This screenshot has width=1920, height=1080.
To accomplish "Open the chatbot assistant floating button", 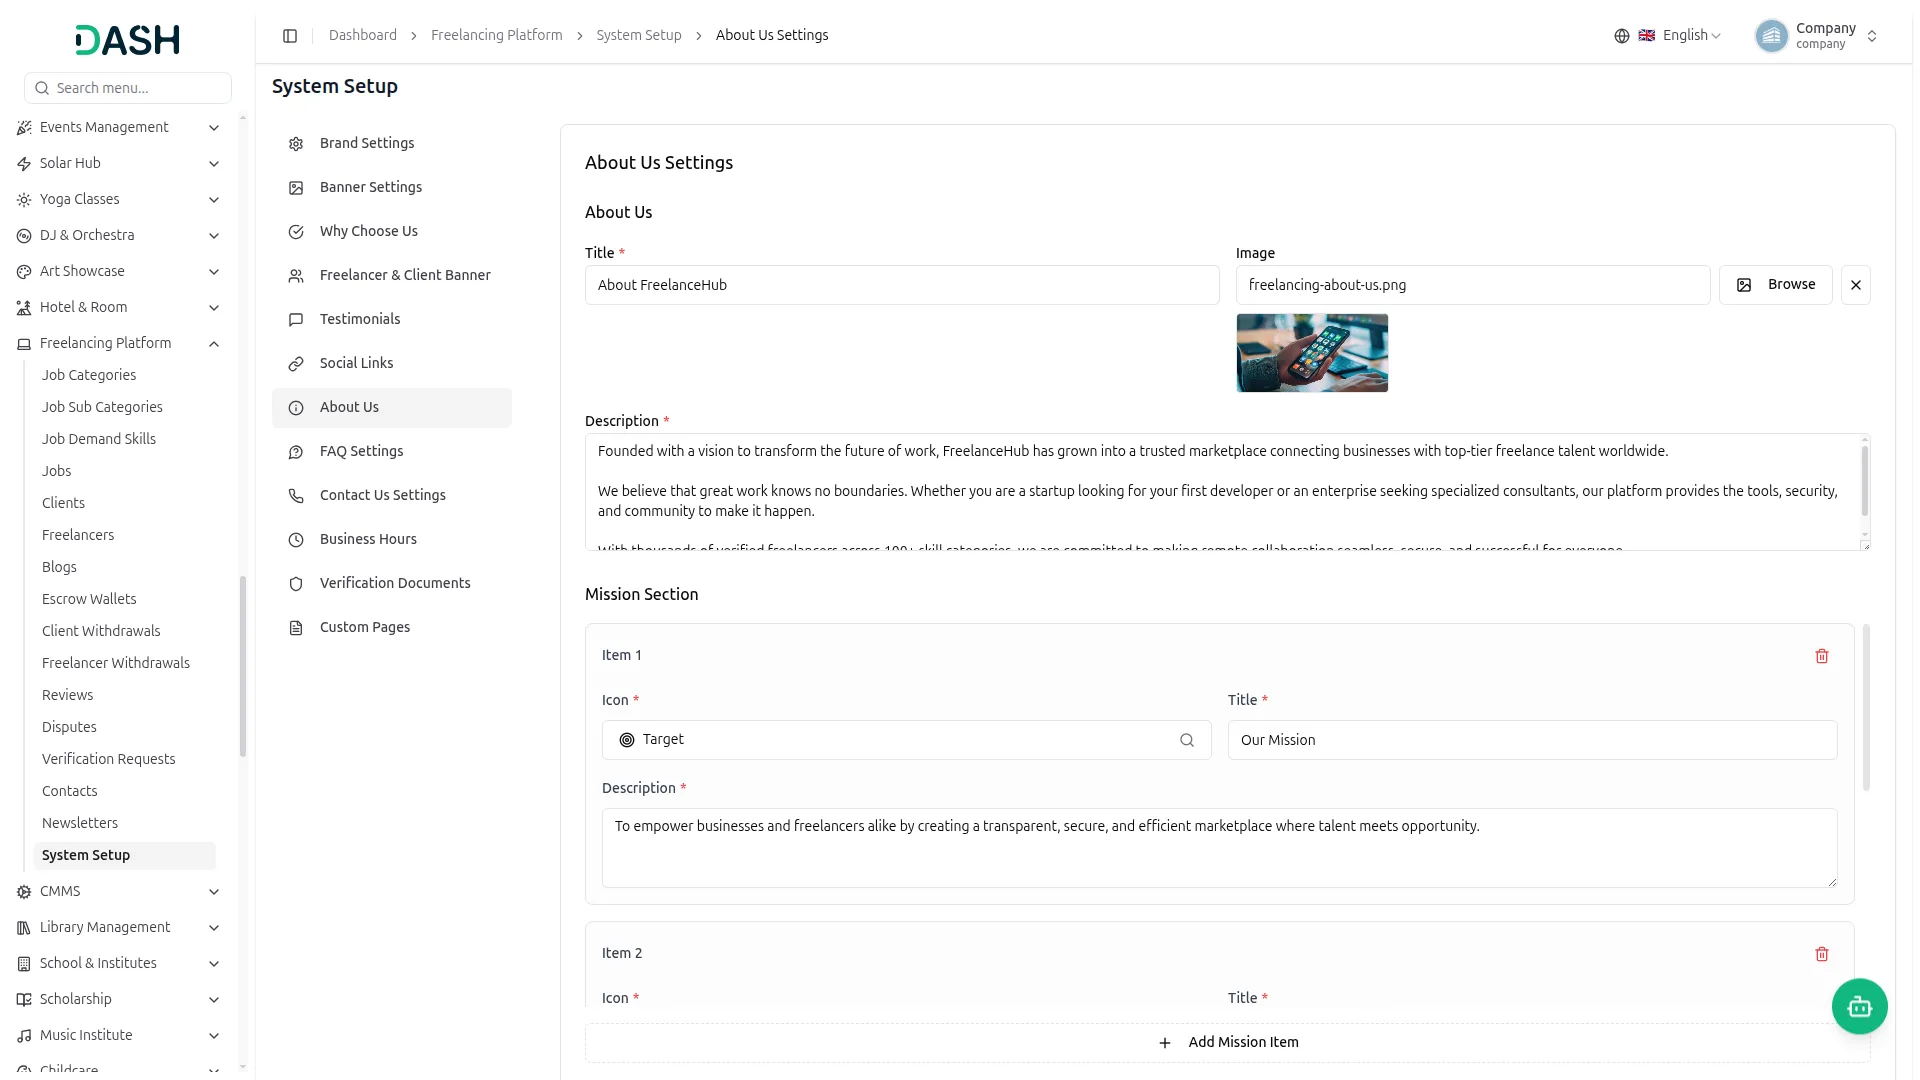I will tap(1859, 1006).
